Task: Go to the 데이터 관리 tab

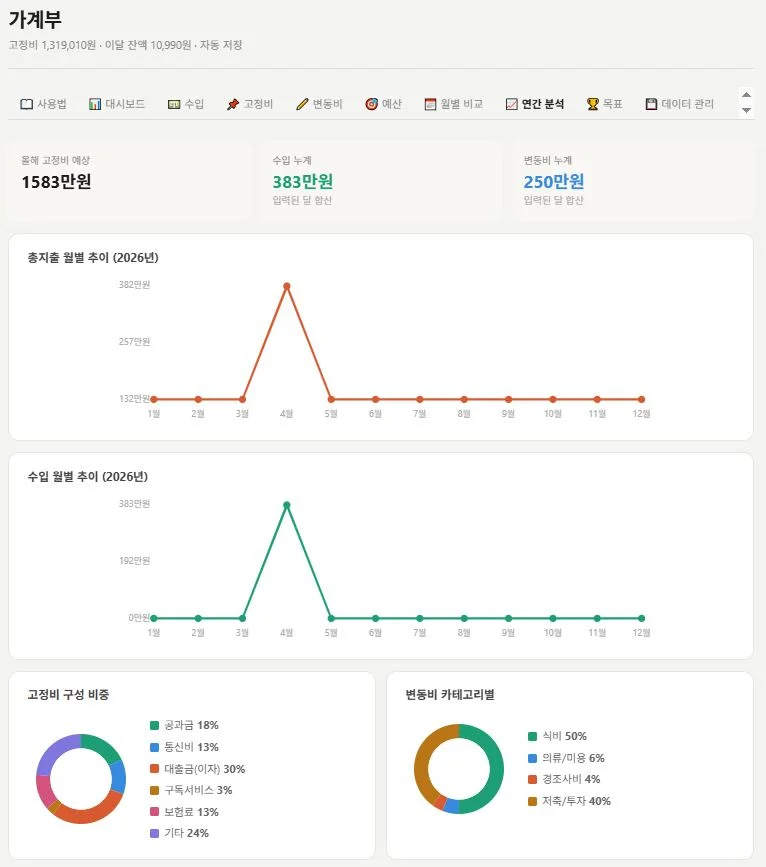Action: tap(680, 104)
